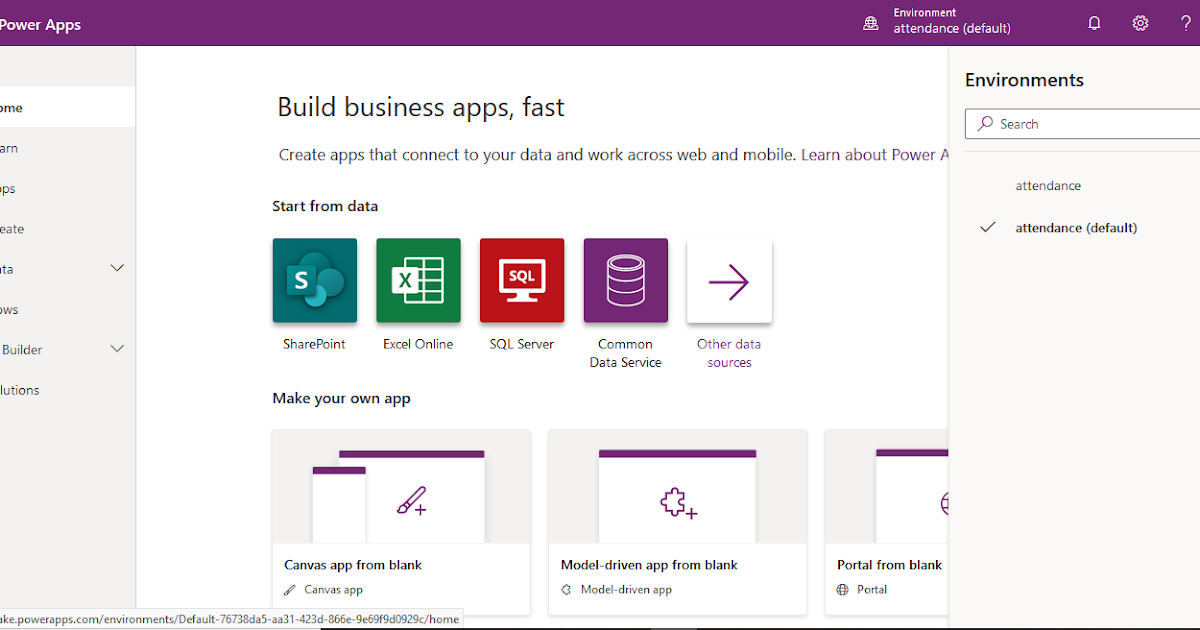Select the currently checked default environment

tap(1076, 227)
